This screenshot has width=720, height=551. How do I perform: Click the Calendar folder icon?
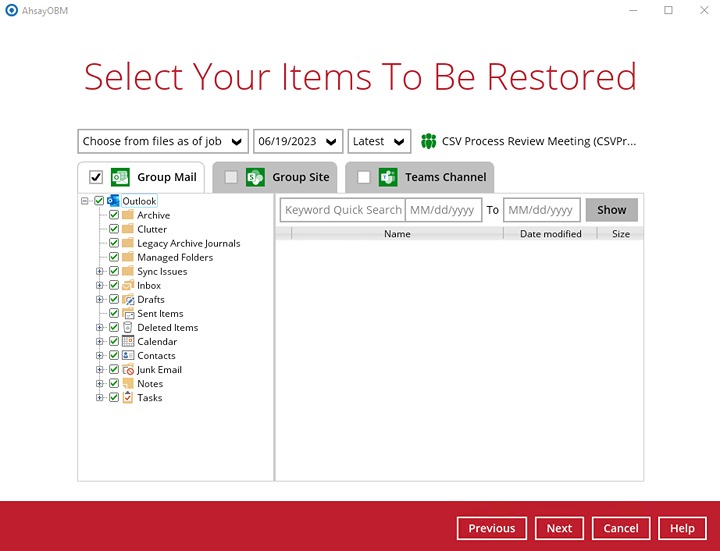coord(128,342)
